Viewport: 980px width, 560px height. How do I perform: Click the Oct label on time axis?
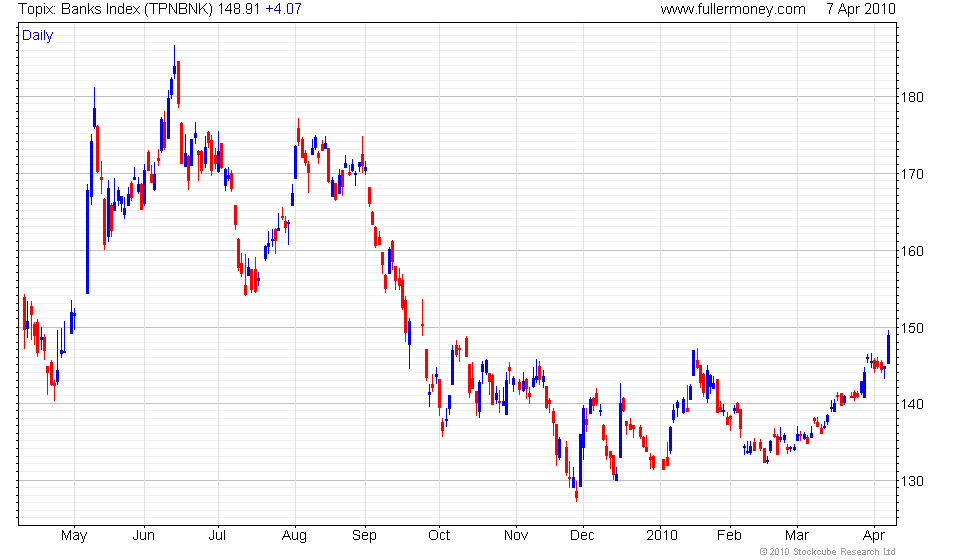439,536
